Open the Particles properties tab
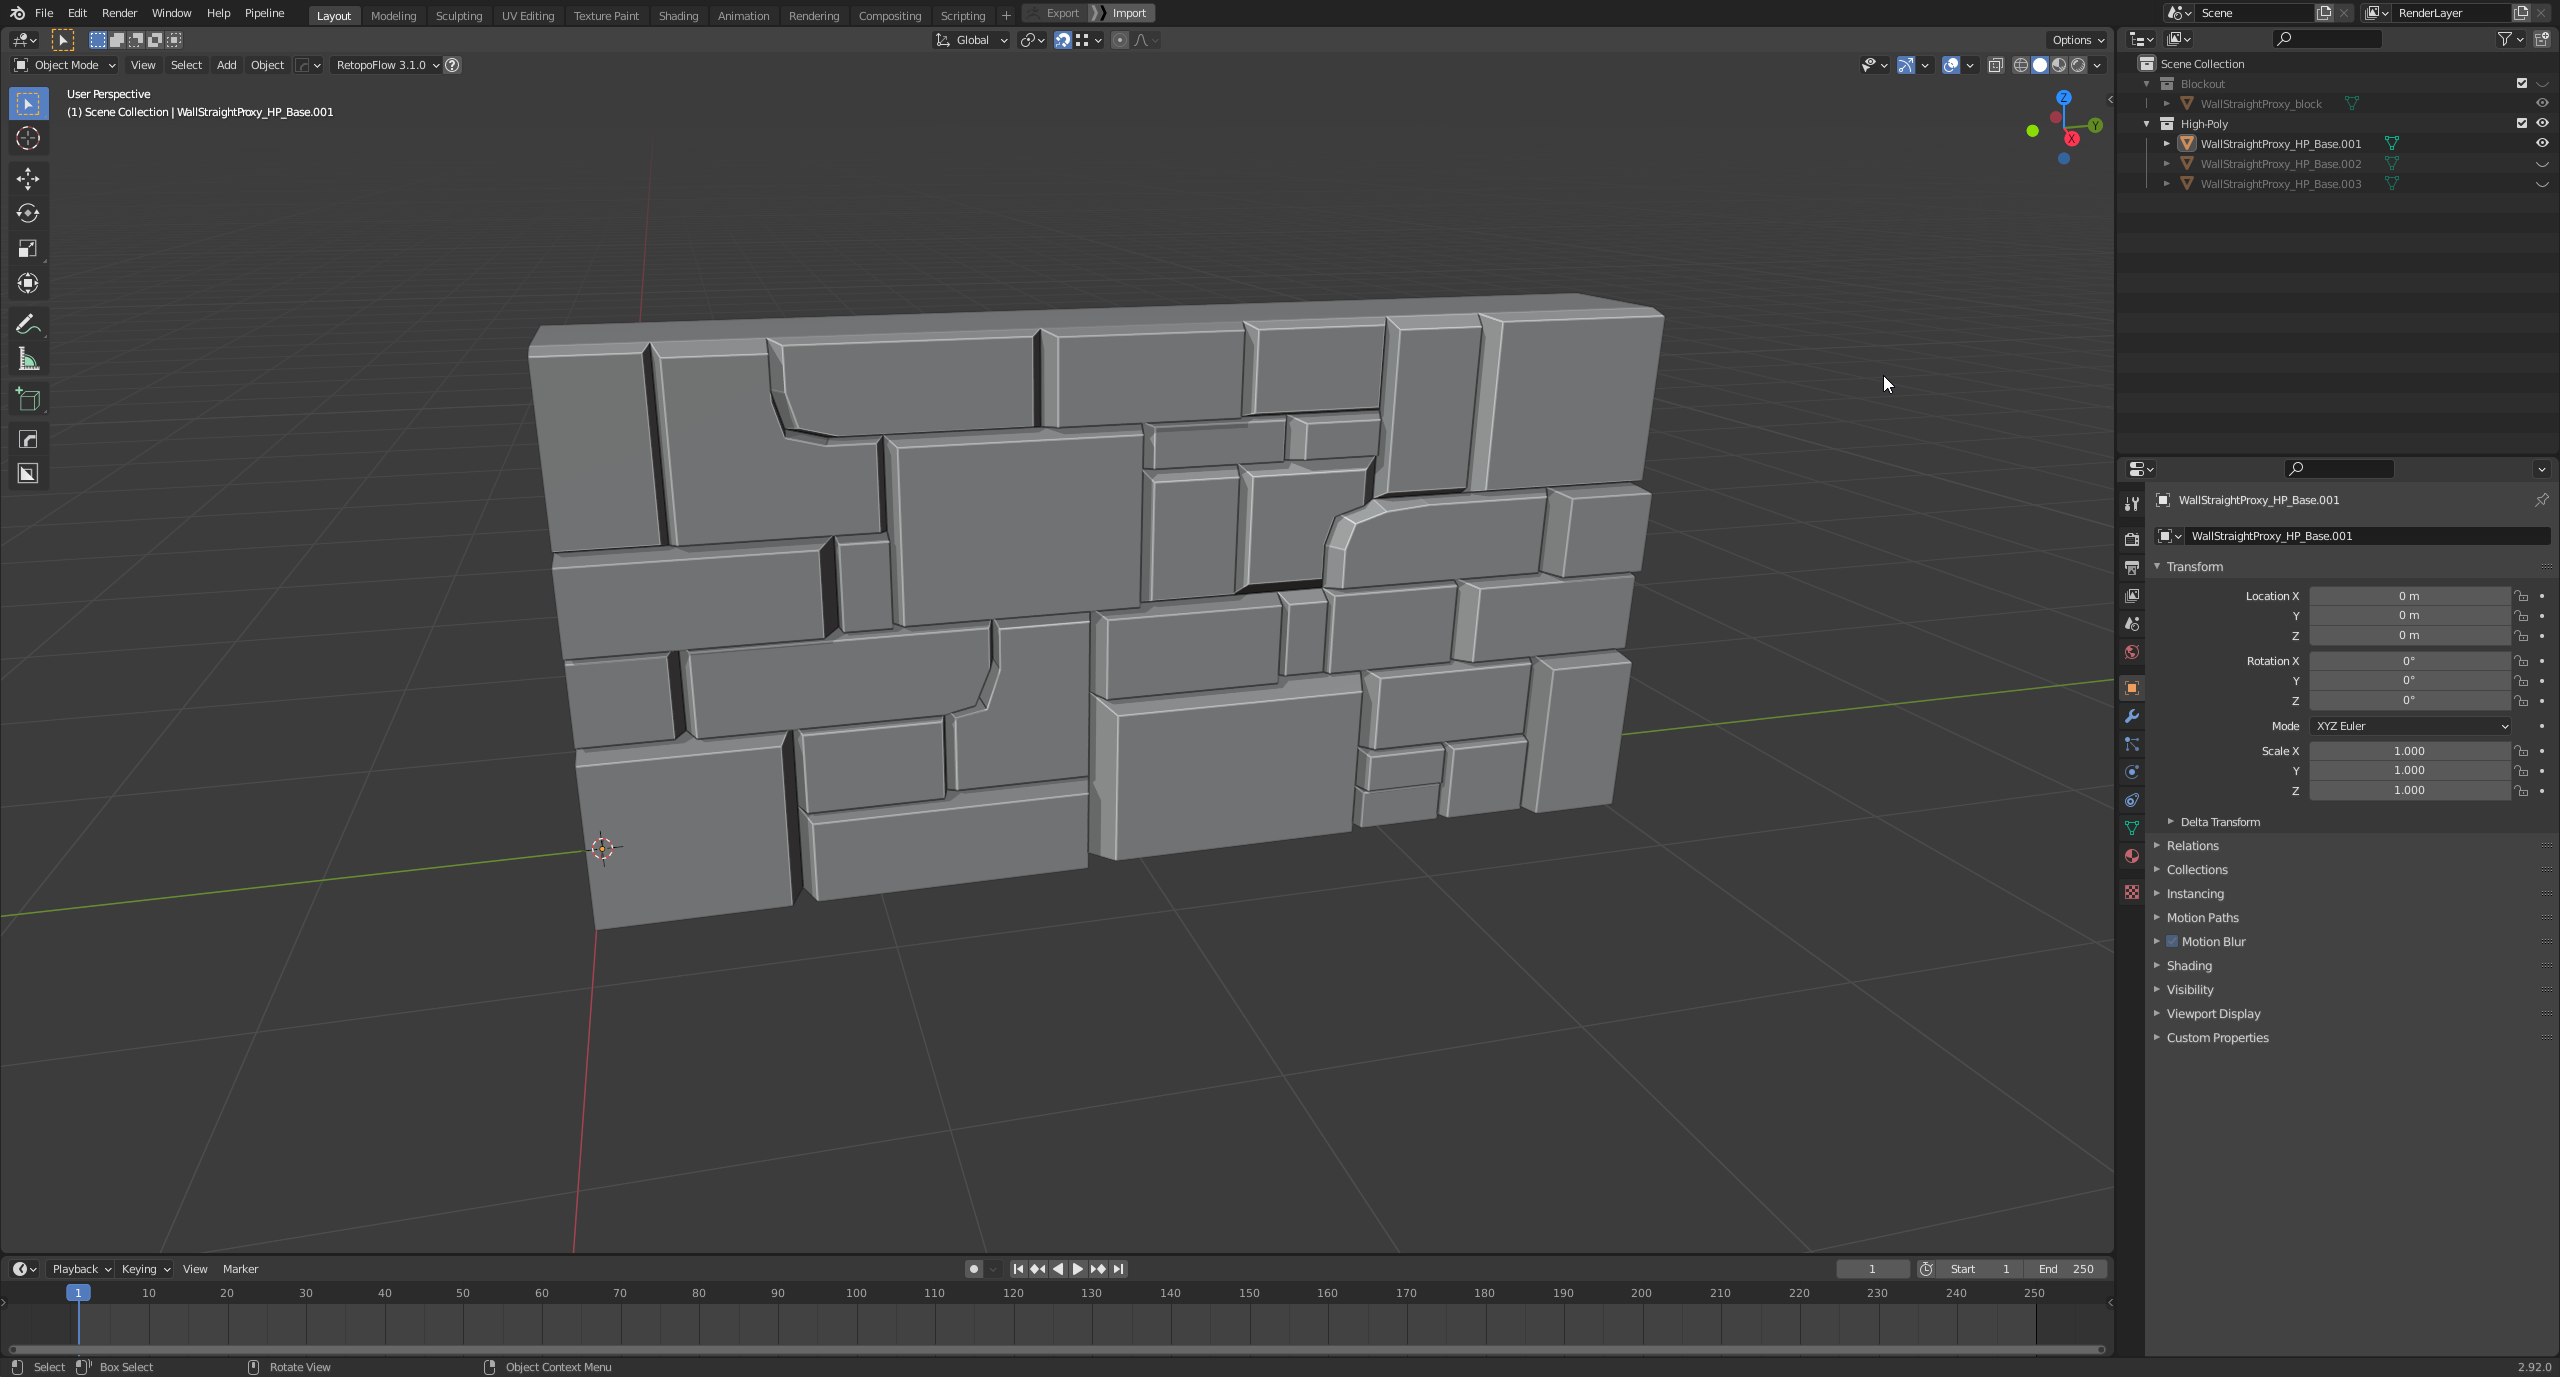 tap(2132, 744)
